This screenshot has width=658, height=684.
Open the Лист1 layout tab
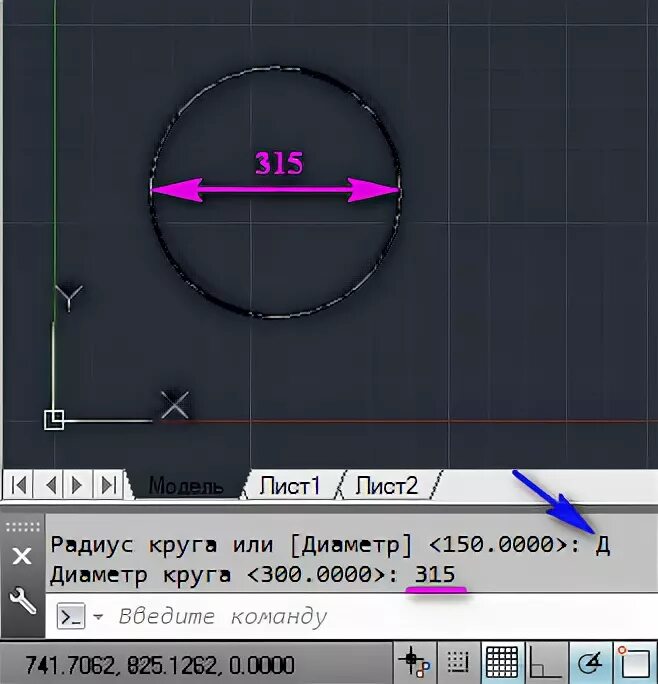point(290,486)
